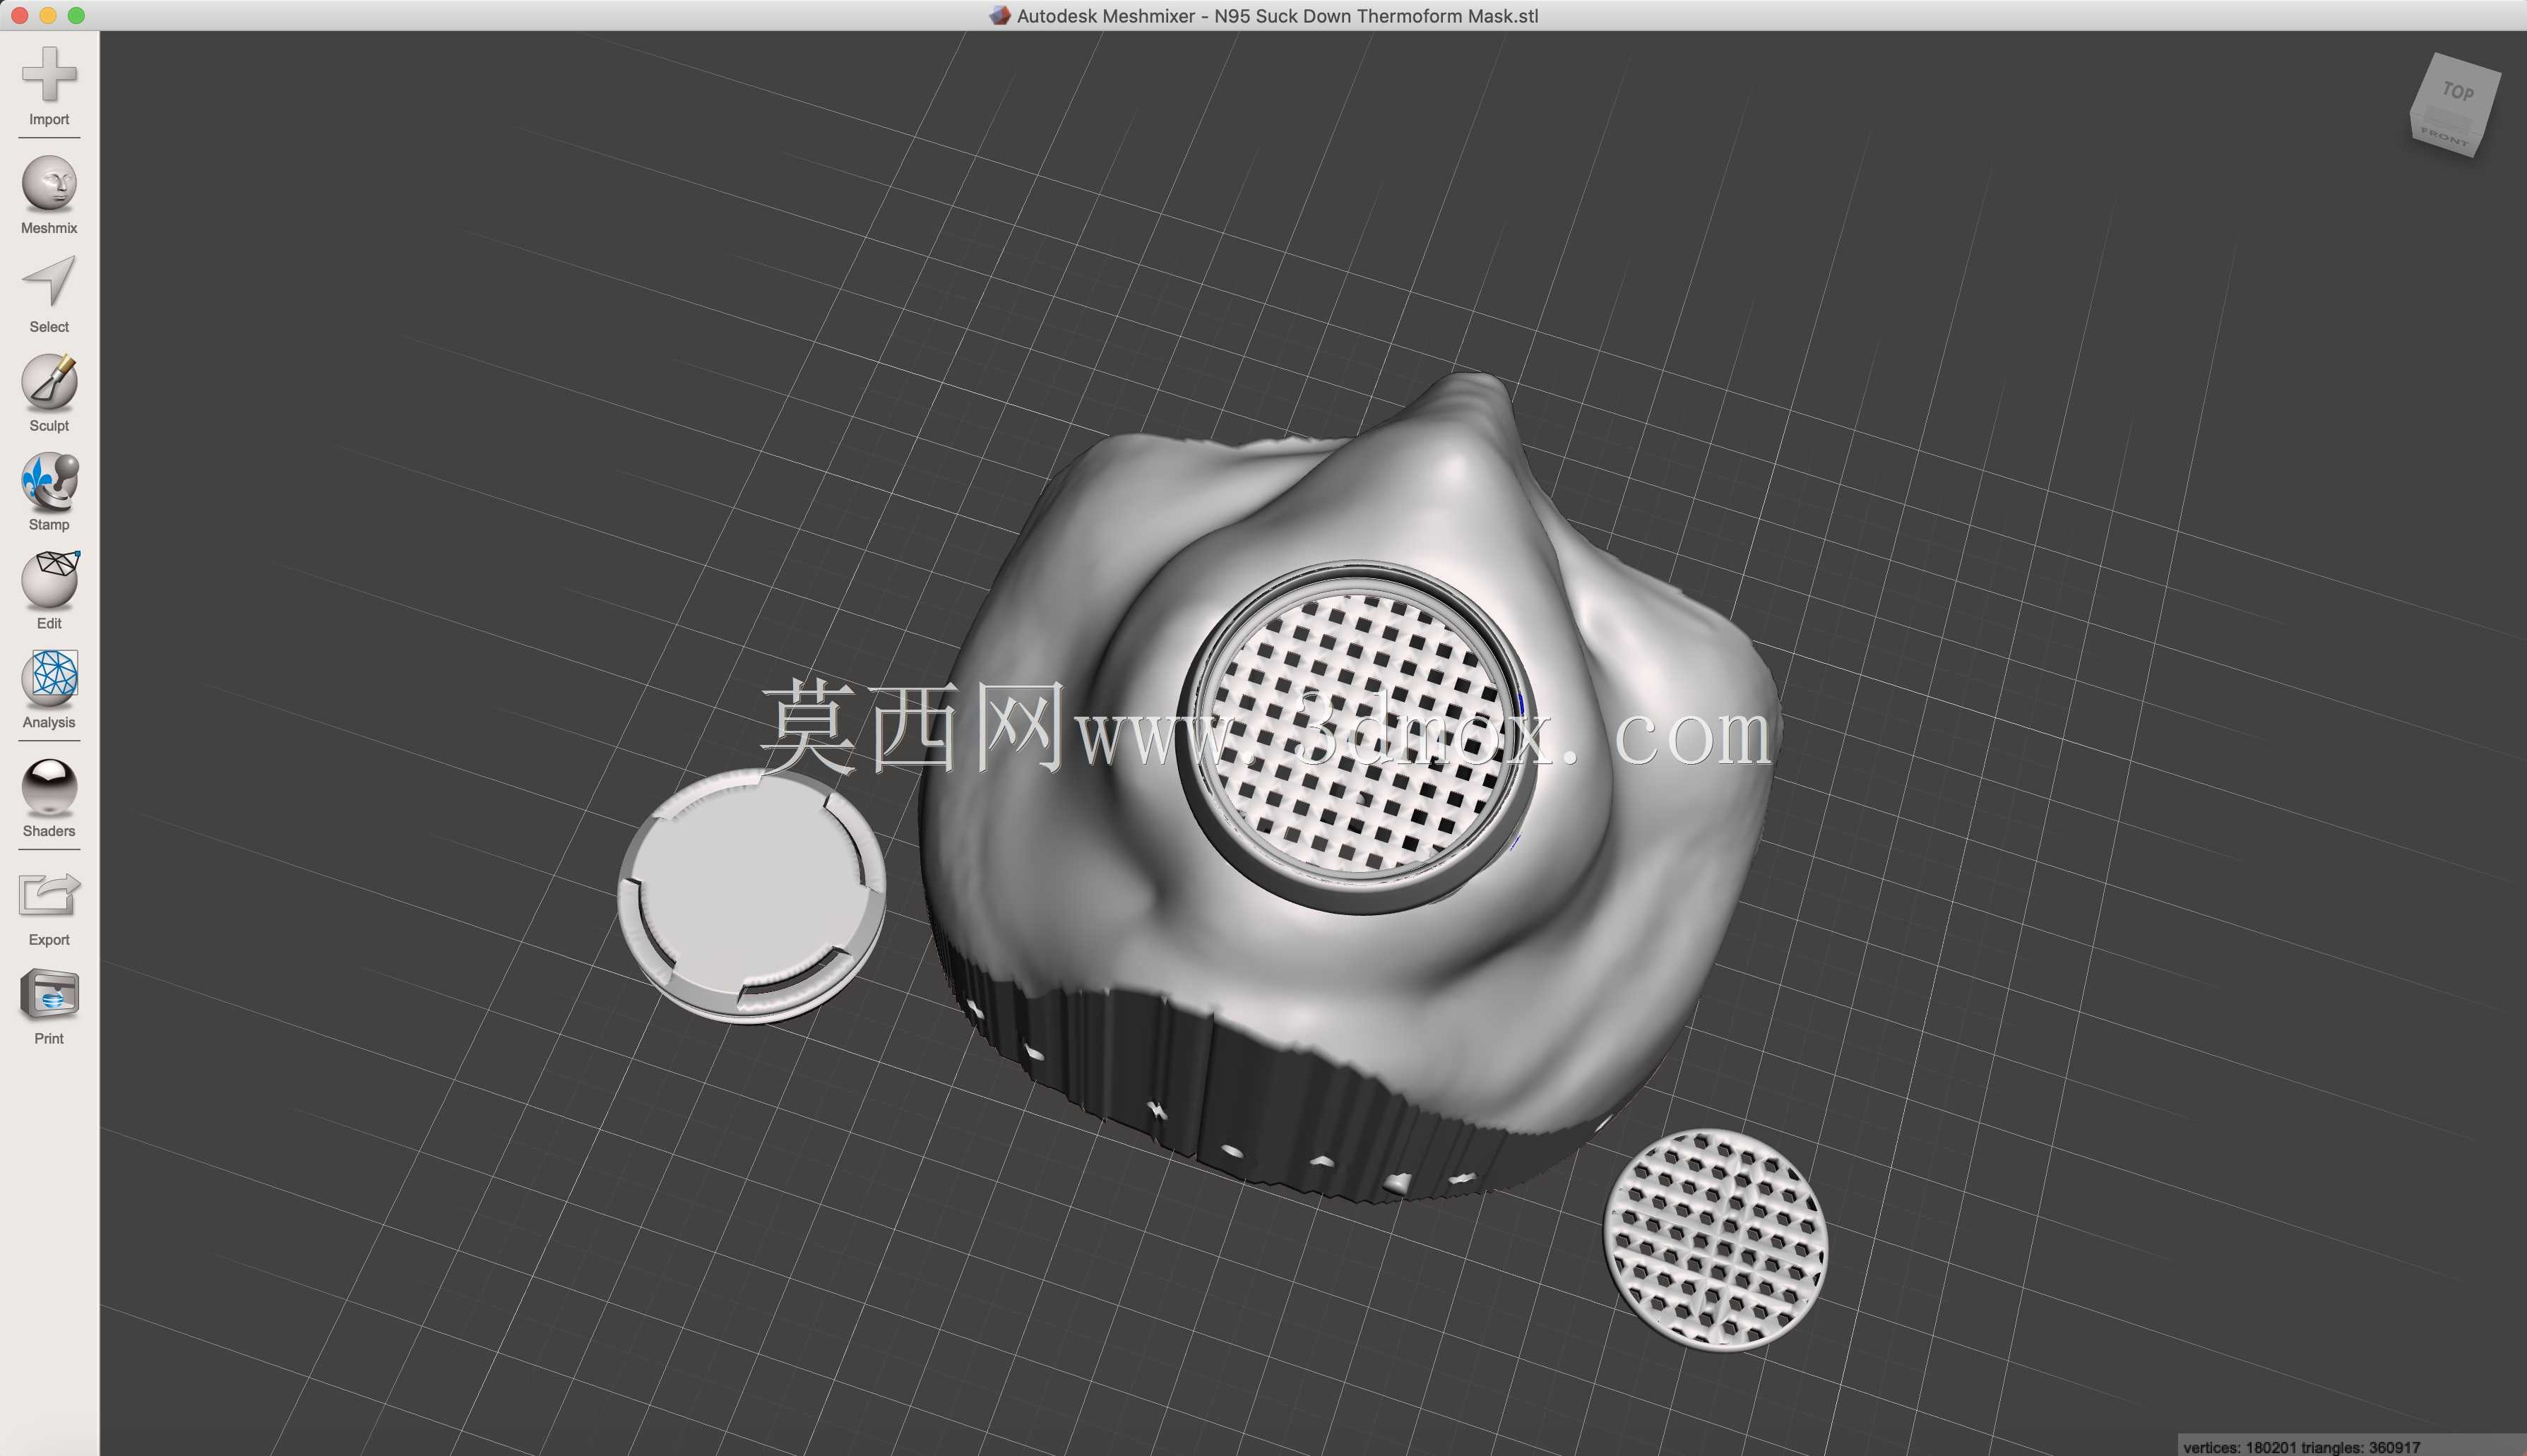The width and height of the screenshot is (2527, 1456).
Task: Open the Meshmix panel
Action: [49, 195]
